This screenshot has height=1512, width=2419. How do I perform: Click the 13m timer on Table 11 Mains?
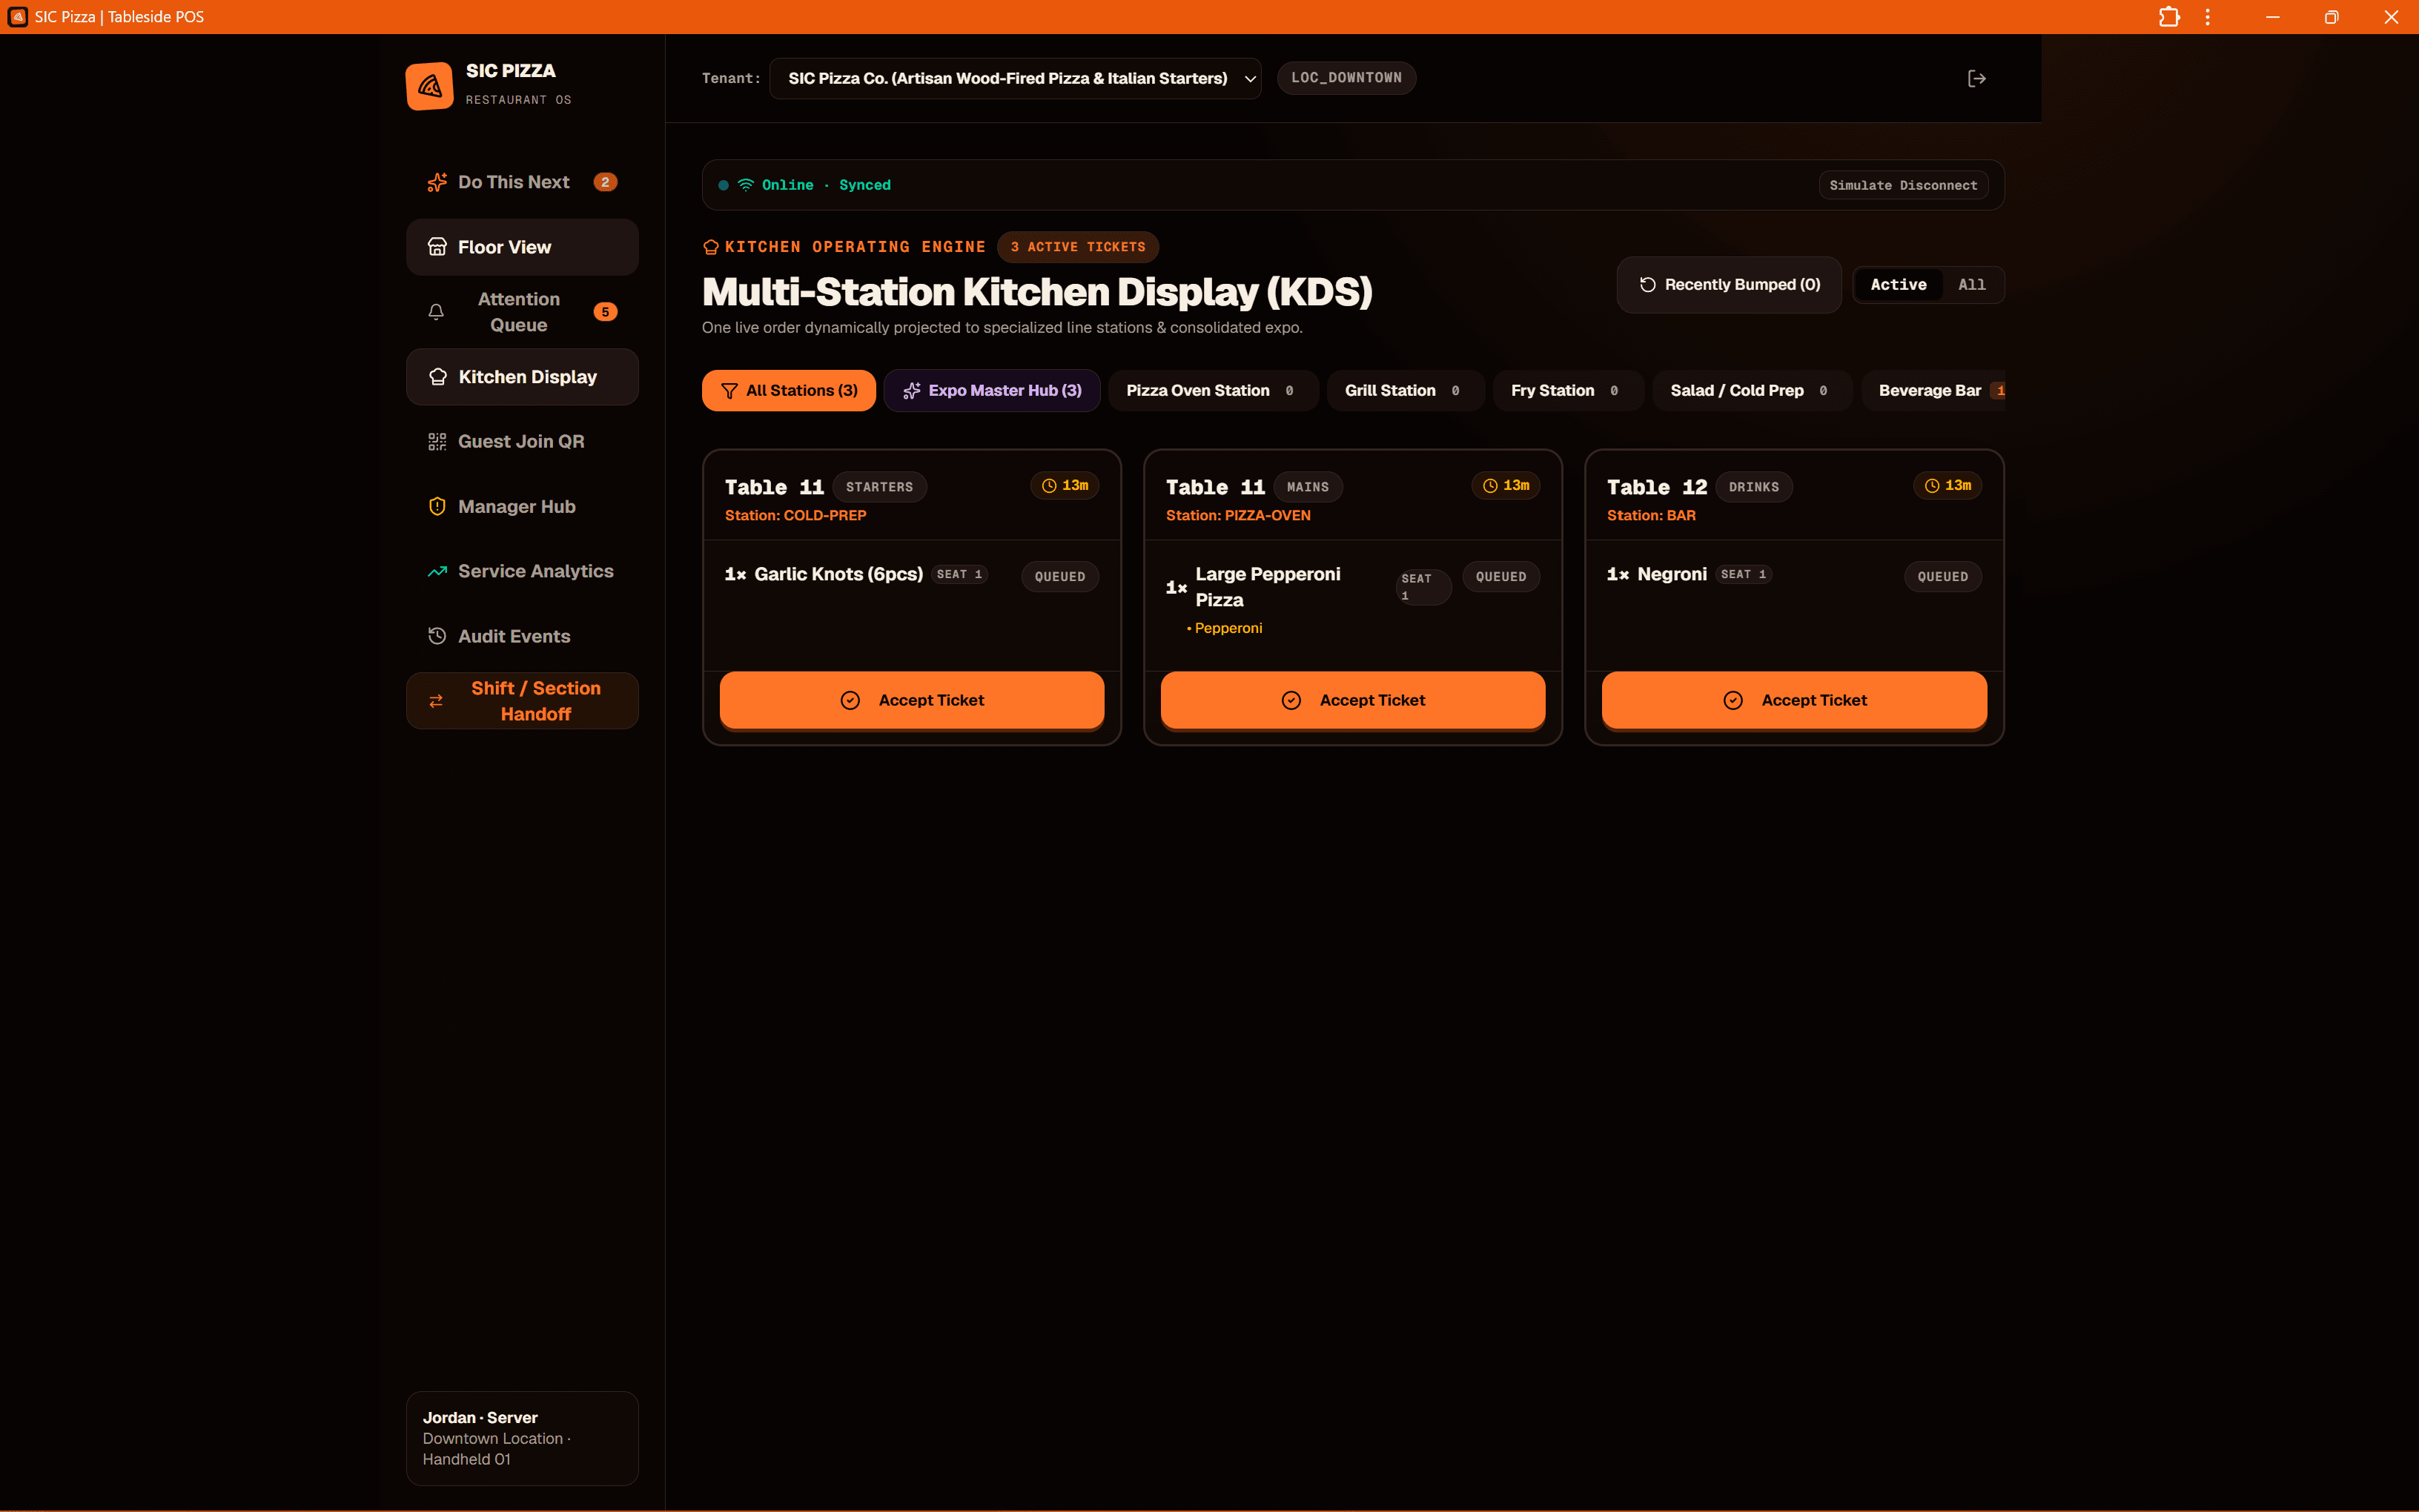1506,486
